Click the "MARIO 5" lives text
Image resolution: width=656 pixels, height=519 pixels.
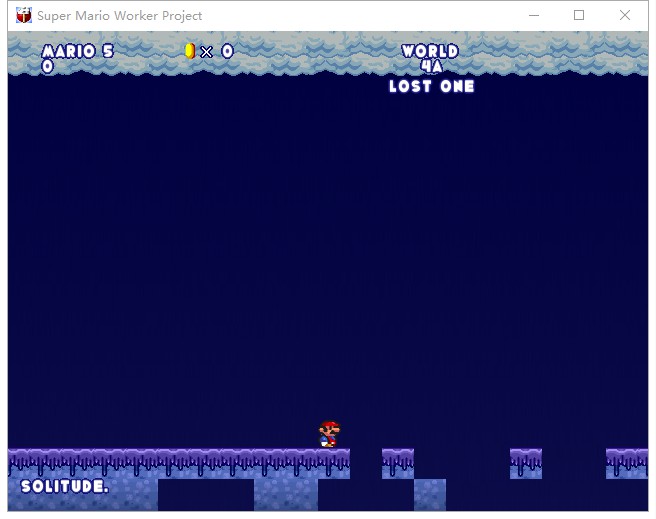[x=78, y=51]
